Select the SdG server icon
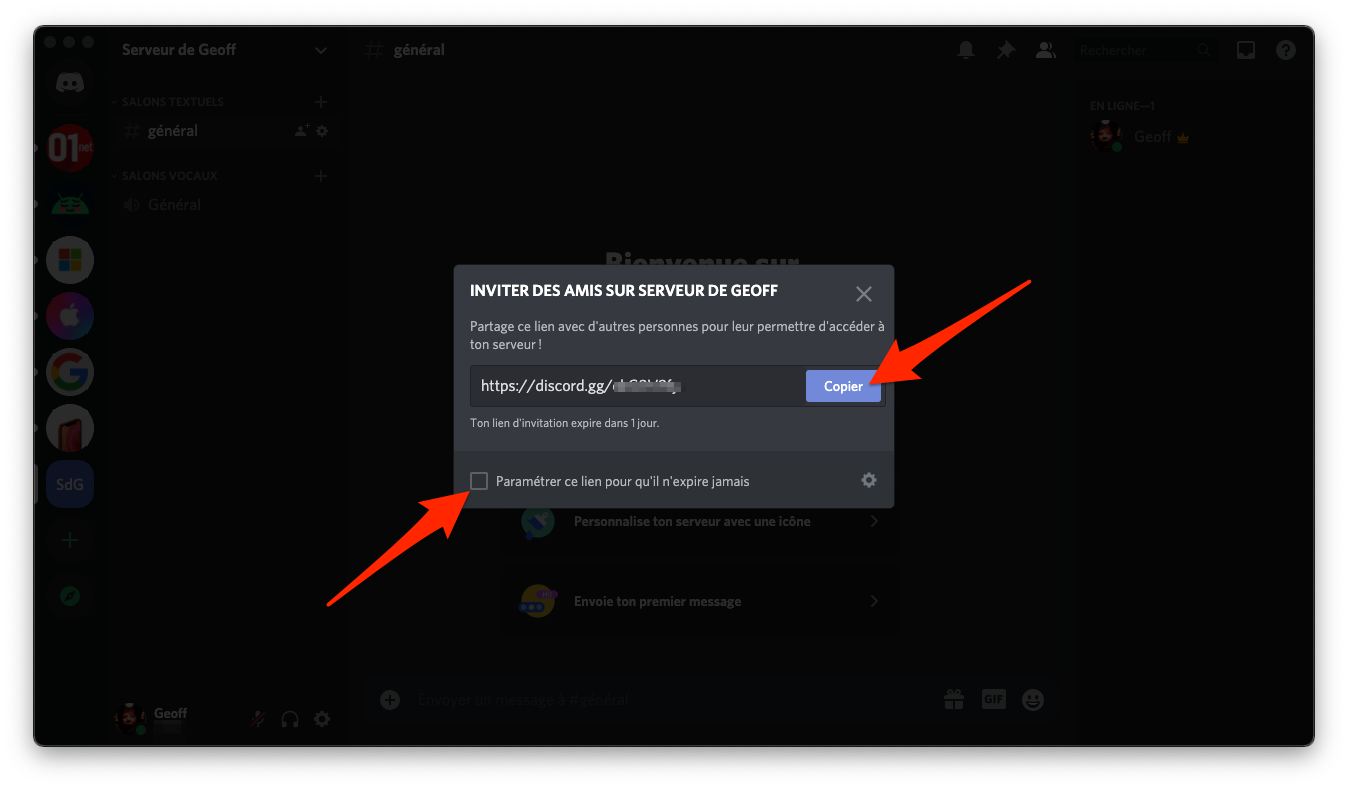 [x=70, y=484]
